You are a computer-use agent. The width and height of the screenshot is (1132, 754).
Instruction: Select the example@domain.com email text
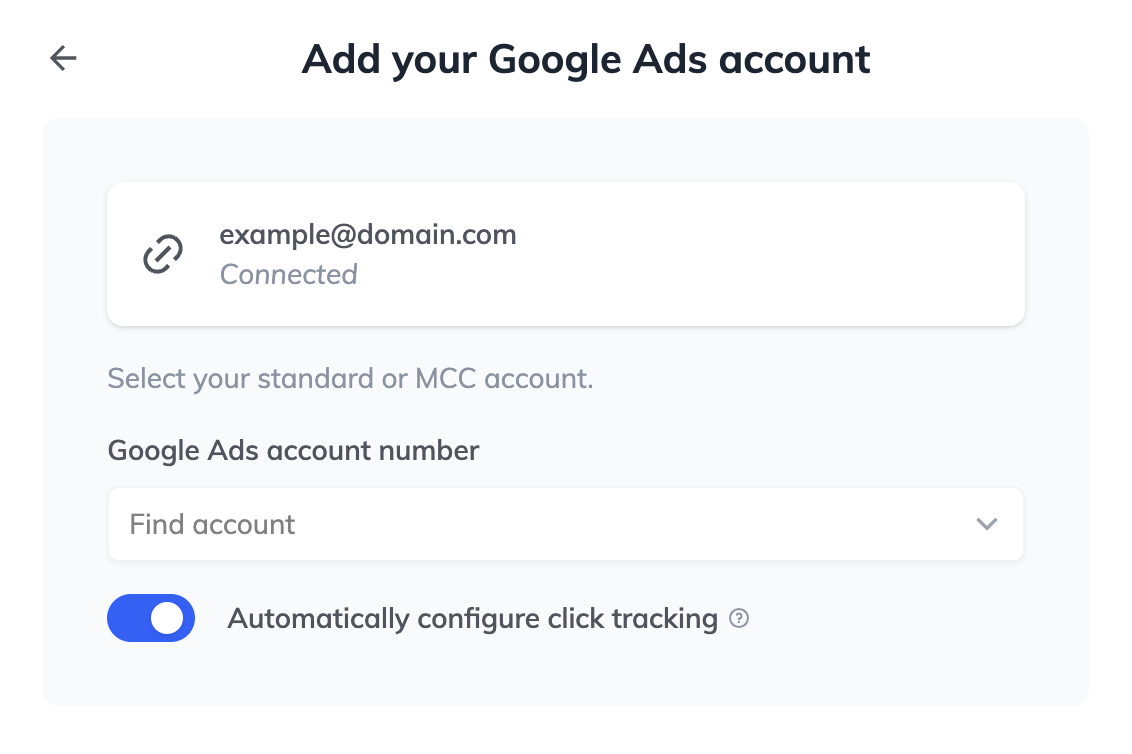367,235
